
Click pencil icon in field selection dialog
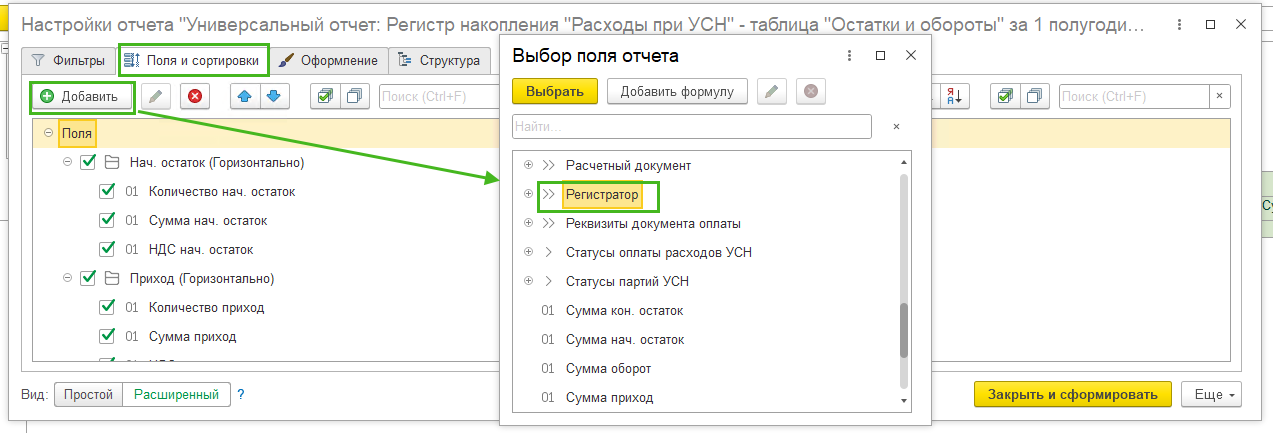pyautogui.click(x=770, y=92)
